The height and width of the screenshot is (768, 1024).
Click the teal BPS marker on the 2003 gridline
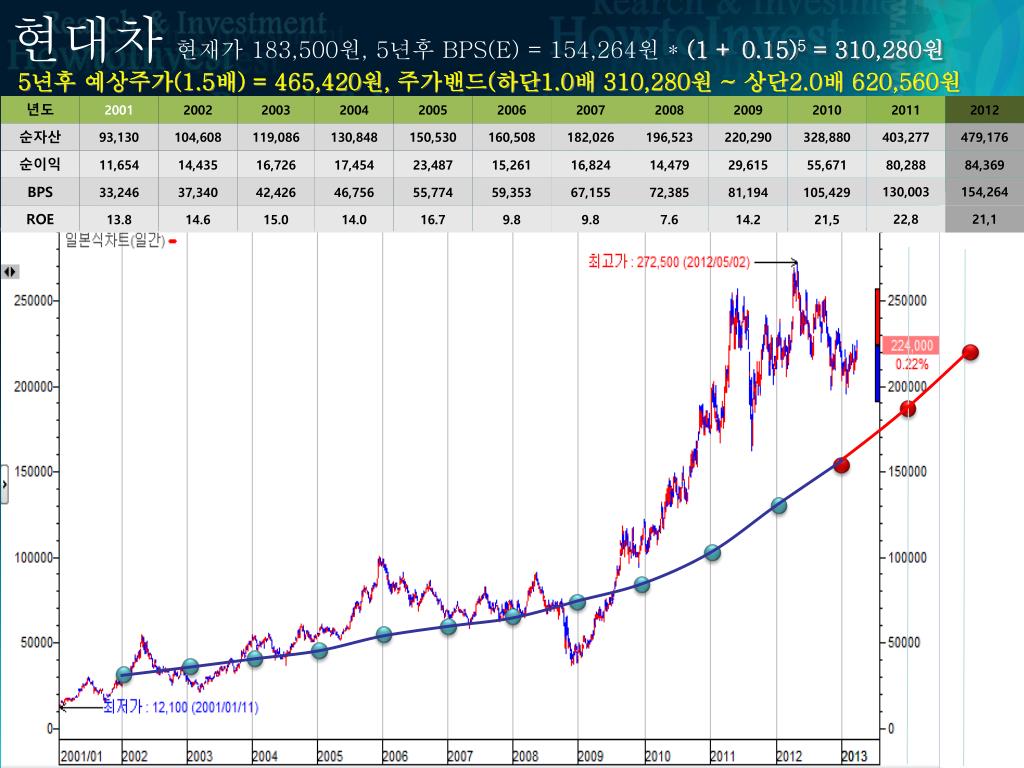(x=190, y=667)
